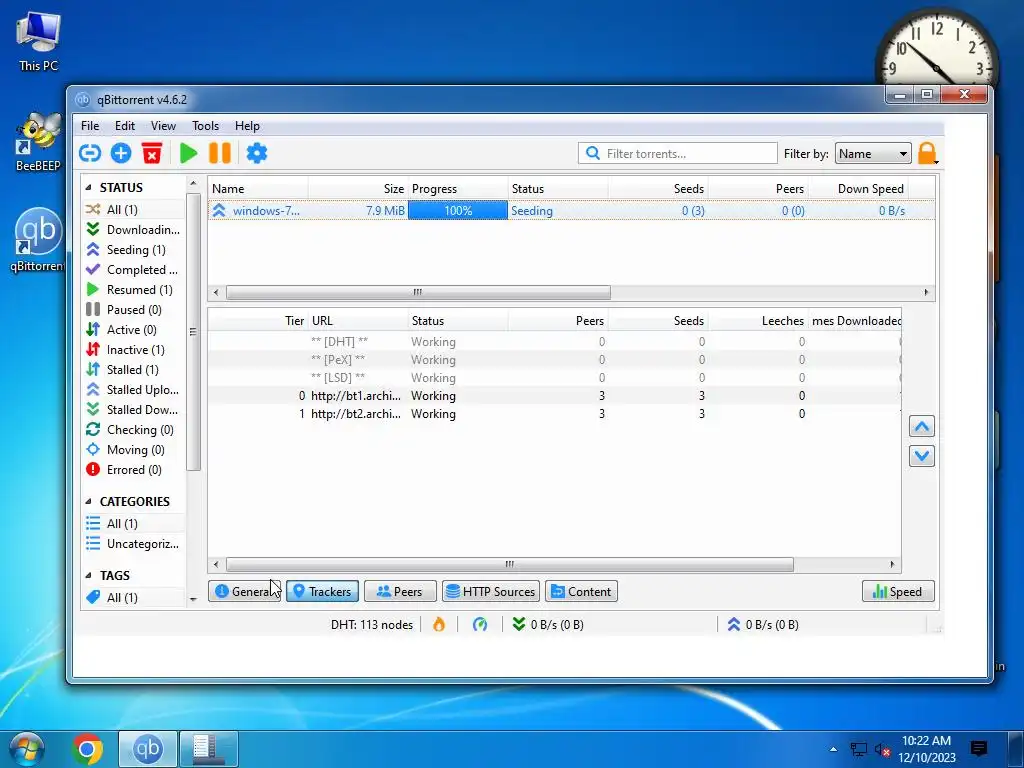The height and width of the screenshot is (768, 1024).
Task: Select the Paused (0) filter
Action: click(133, 310)
